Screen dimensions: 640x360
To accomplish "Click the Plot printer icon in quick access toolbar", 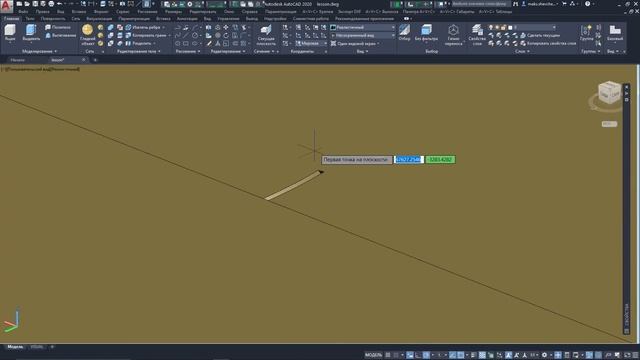I will 51,4.
